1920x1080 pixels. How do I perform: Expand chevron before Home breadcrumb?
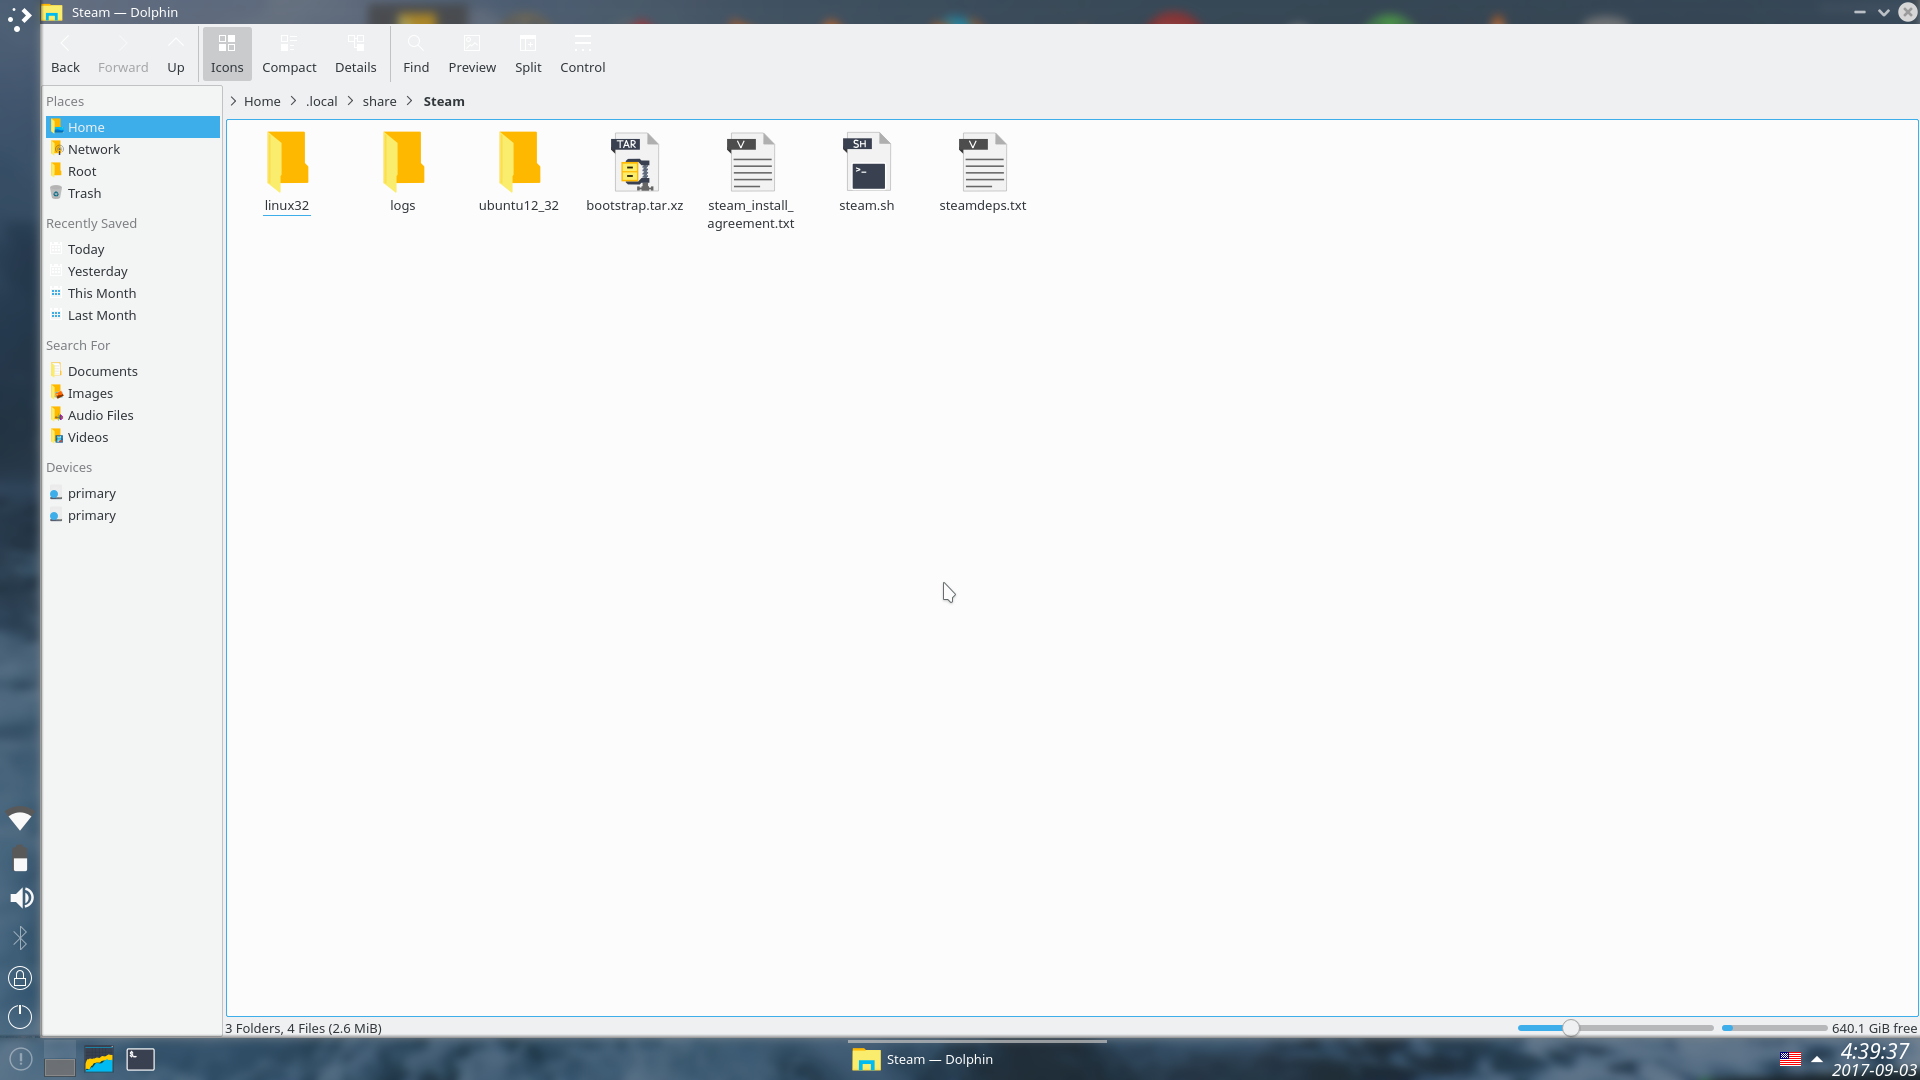(x=233, y=101)
